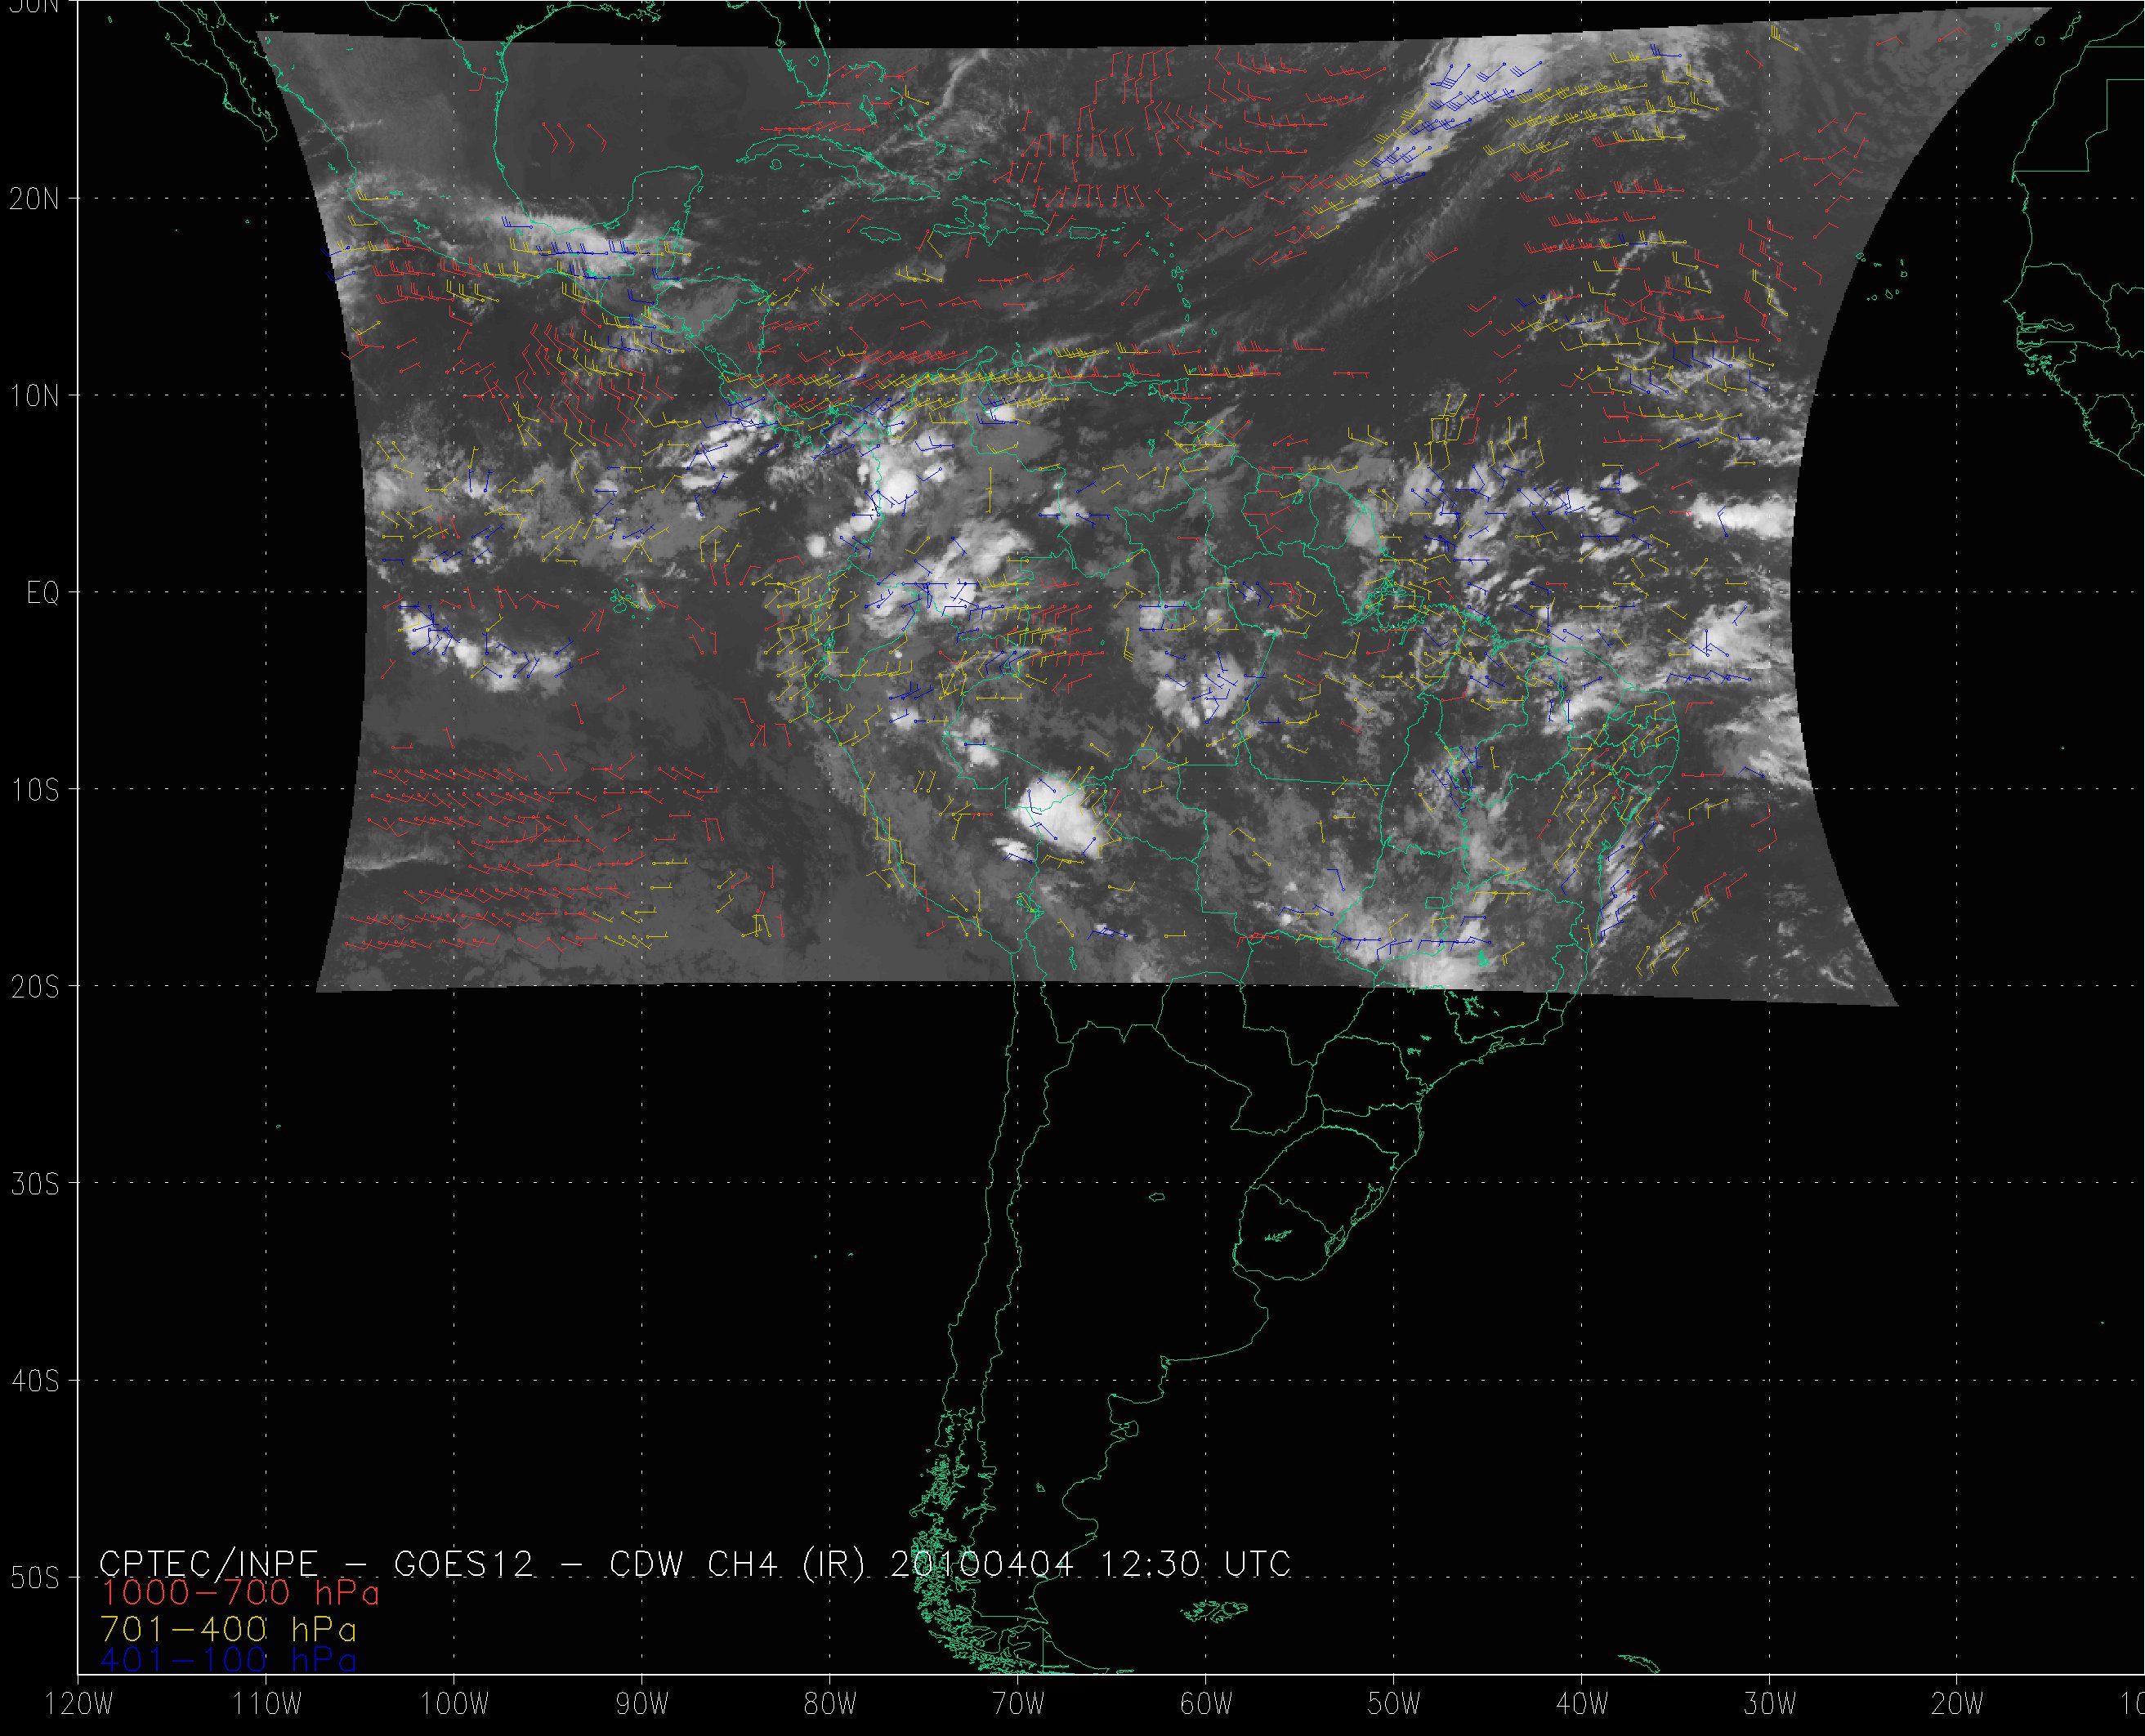Click the 120W longitude axis label

80,1704
